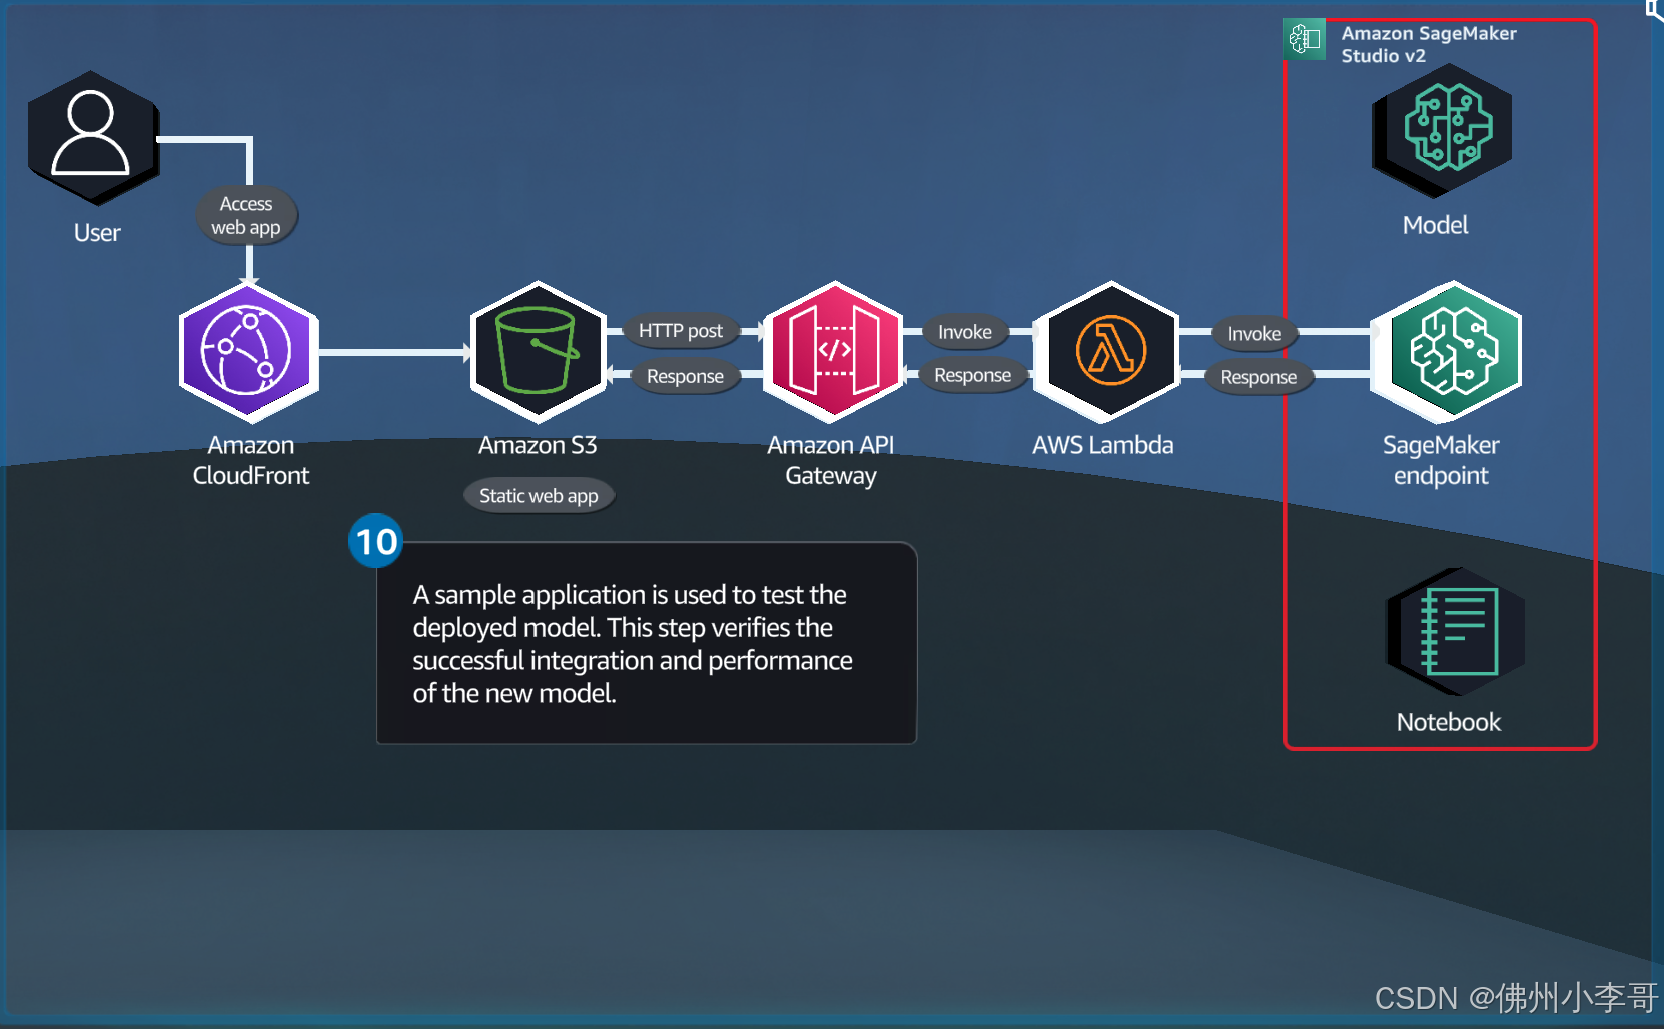This screenshot has width=1664, height=1029.
Task: Click the User text label
Action: point(97,233)
